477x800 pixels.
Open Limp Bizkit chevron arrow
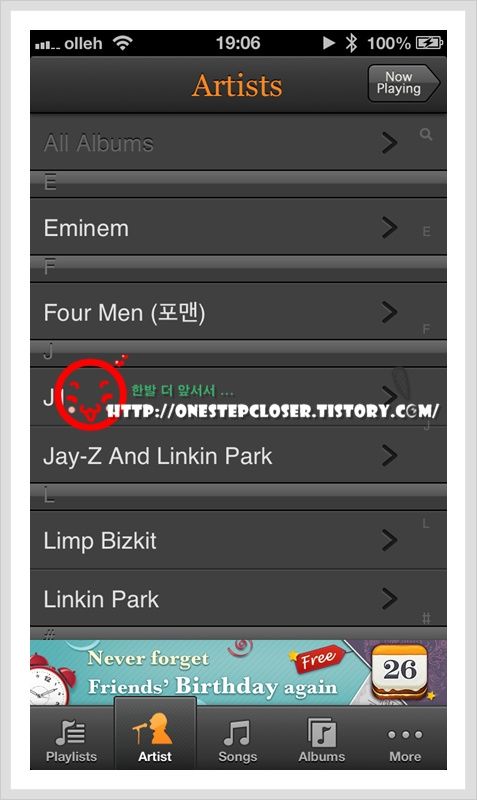(390, 540)
